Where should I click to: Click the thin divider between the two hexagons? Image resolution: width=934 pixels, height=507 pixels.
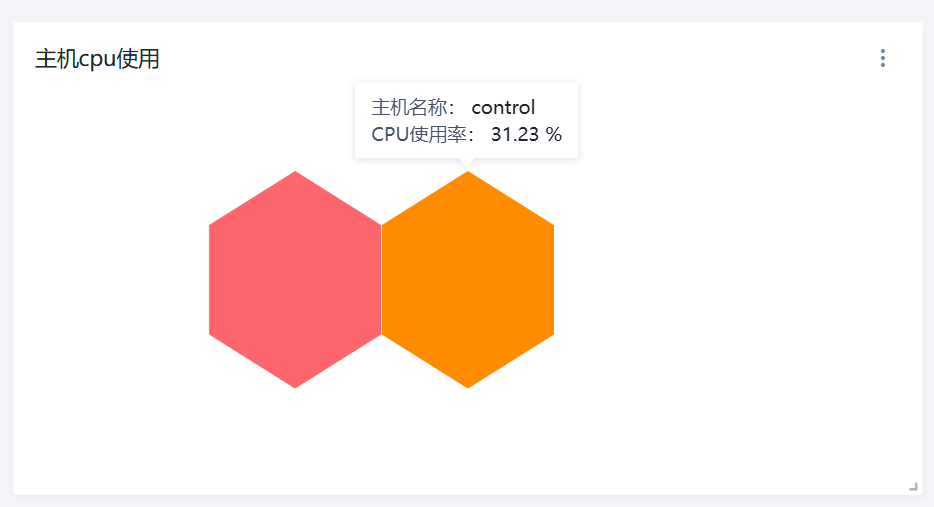[x=381, y=280]
